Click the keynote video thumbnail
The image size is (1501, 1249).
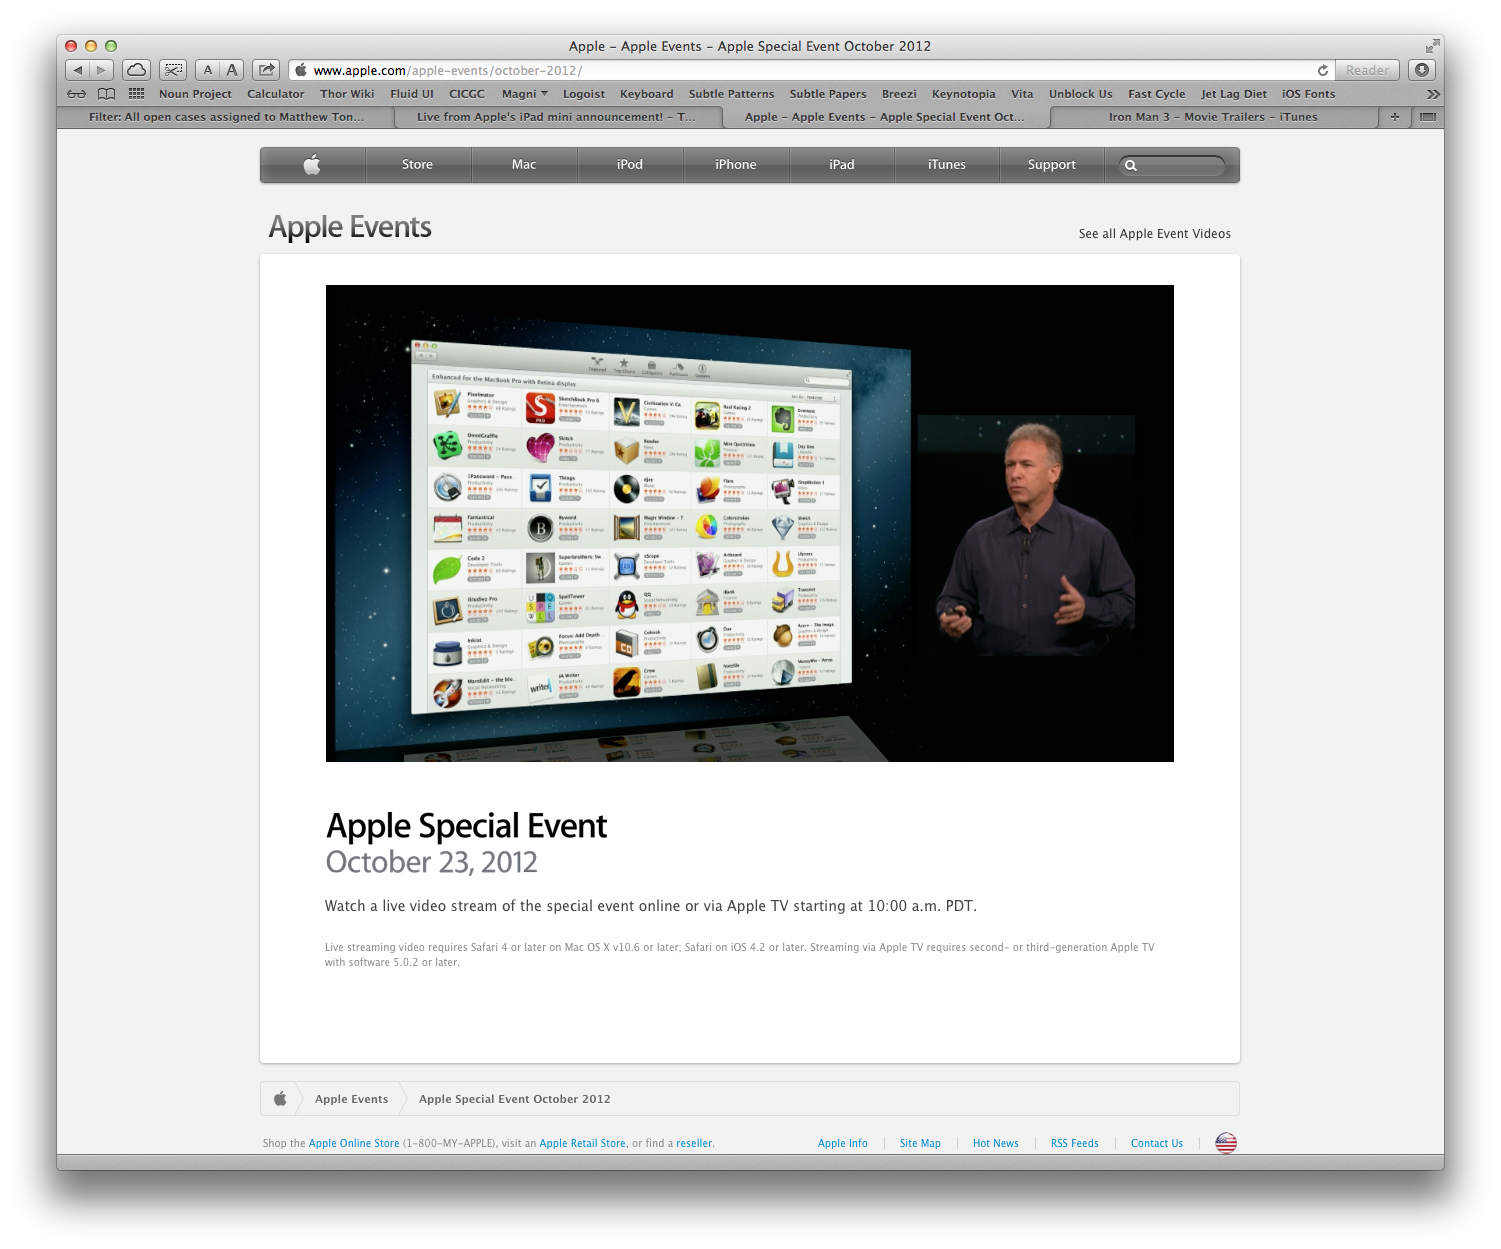point(750,523)
